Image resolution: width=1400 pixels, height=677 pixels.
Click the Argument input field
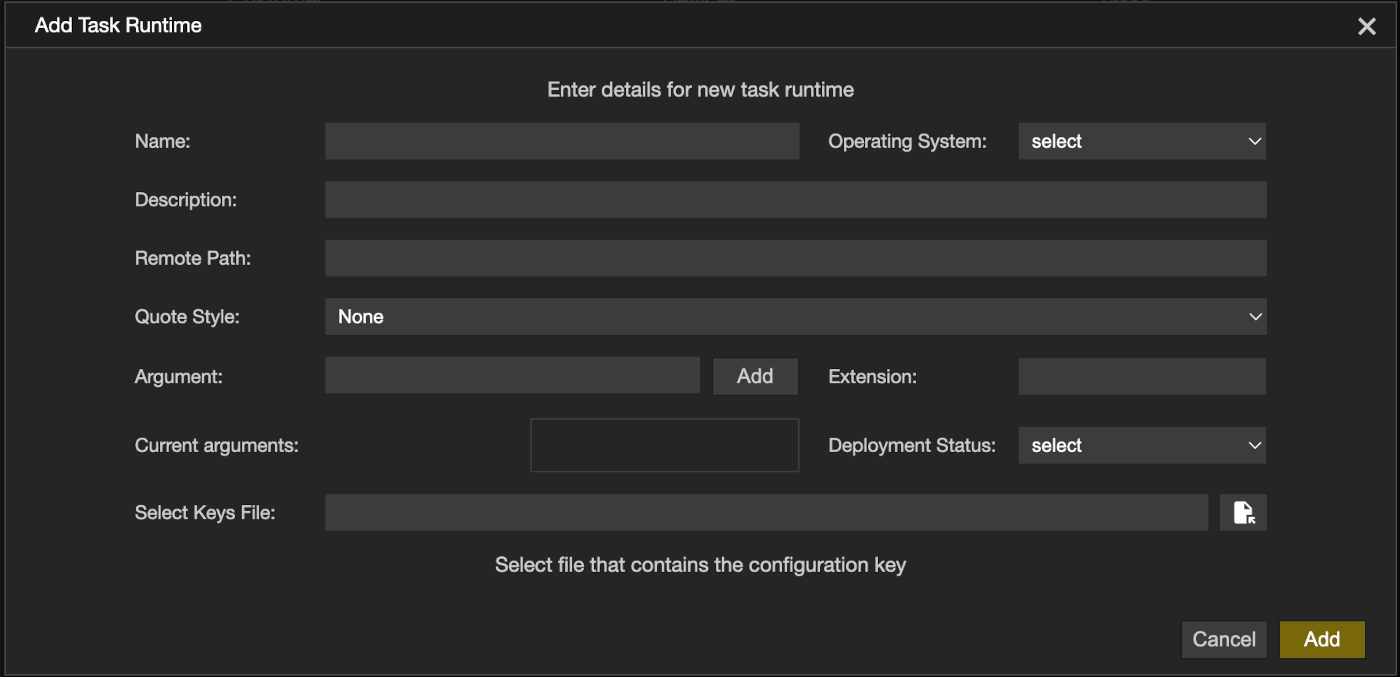pos(512,376)
